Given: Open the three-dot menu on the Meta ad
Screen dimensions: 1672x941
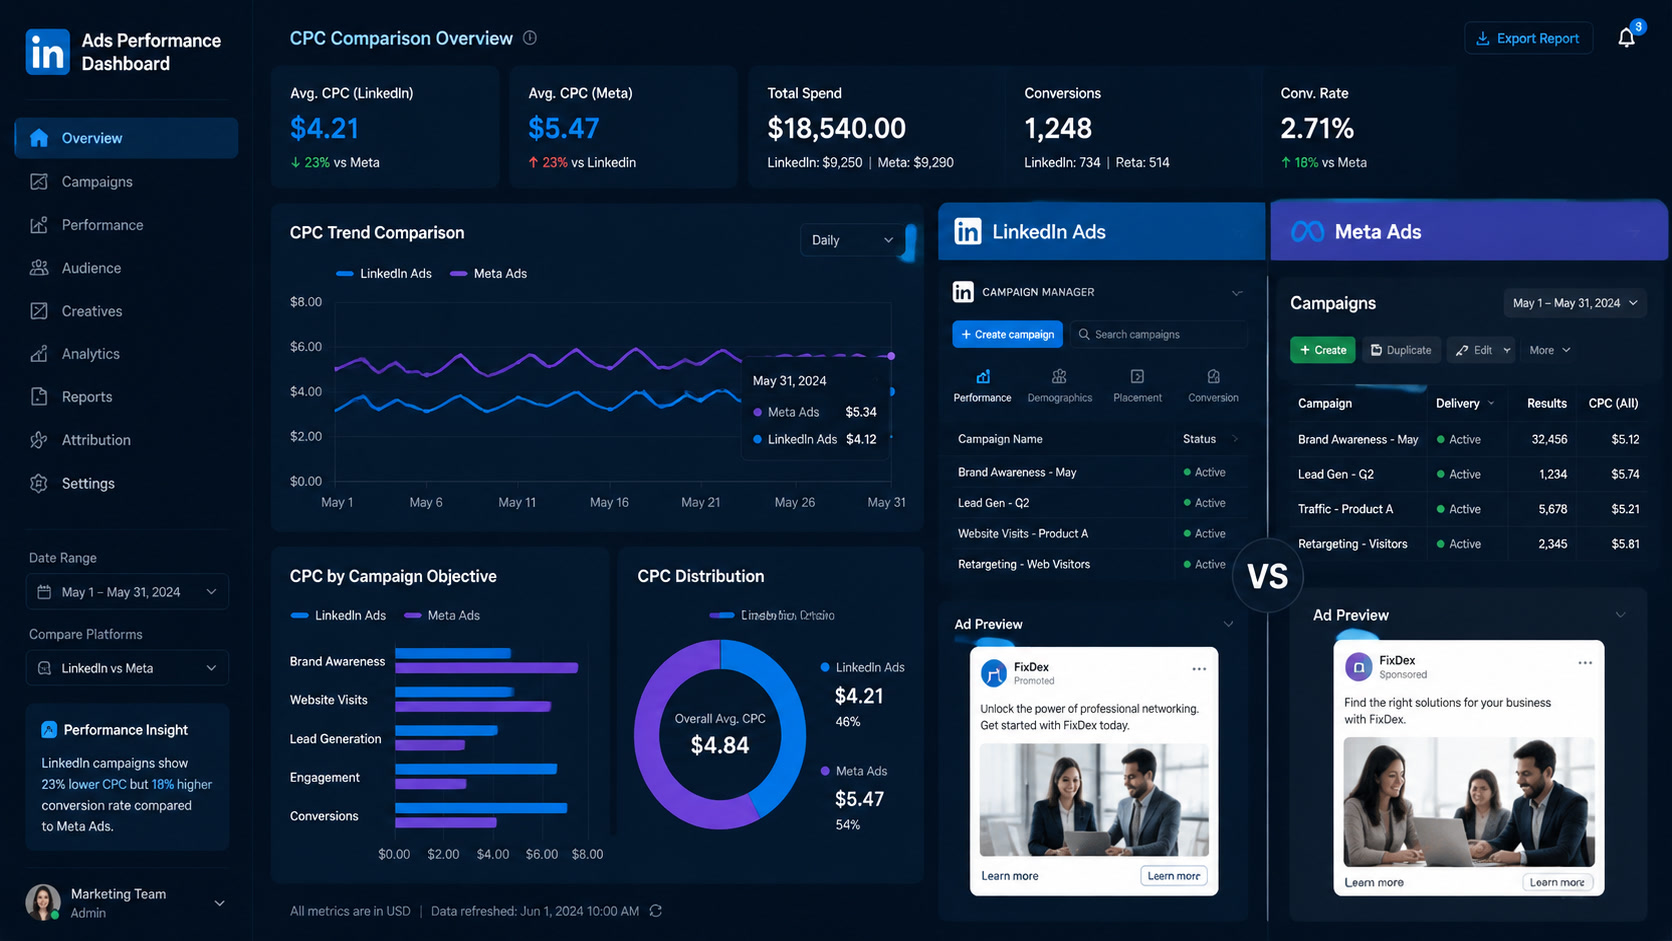Looking at the screenshot, I should [1585, 662].
